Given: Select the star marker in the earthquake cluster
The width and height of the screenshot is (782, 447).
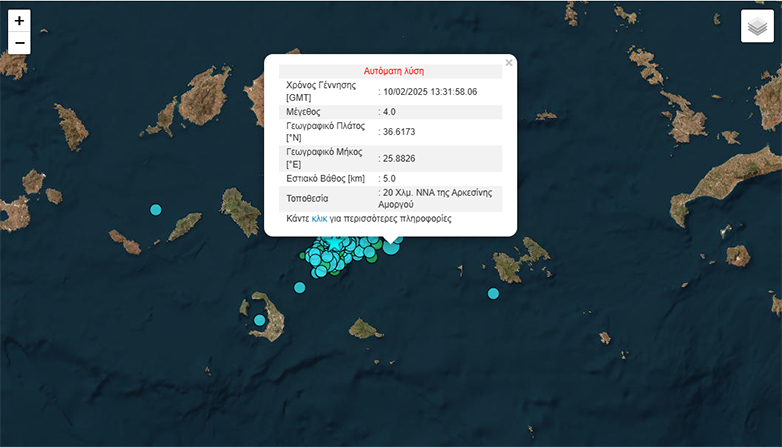Looking at the screenshot, I should [335, 243].
